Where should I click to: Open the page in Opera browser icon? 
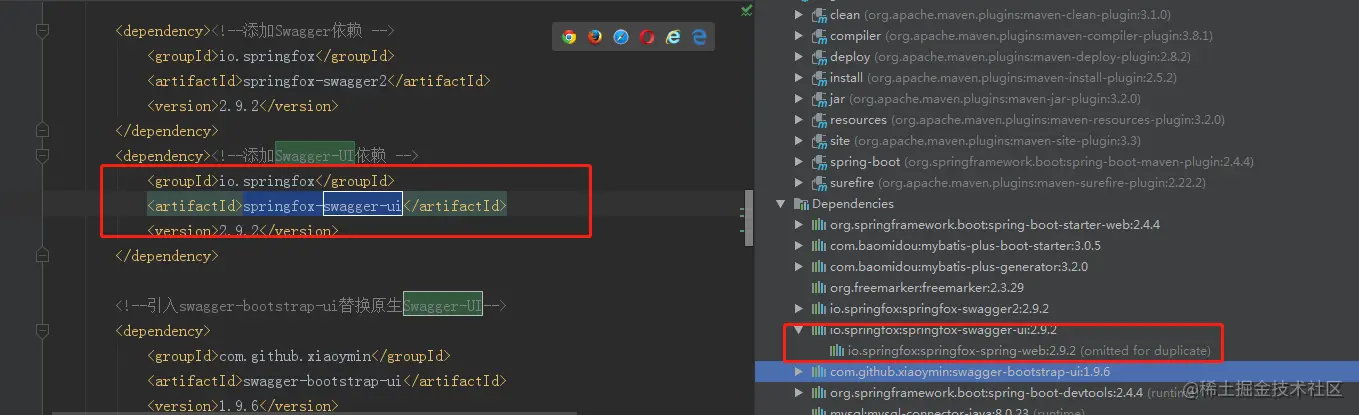(647, 37)
